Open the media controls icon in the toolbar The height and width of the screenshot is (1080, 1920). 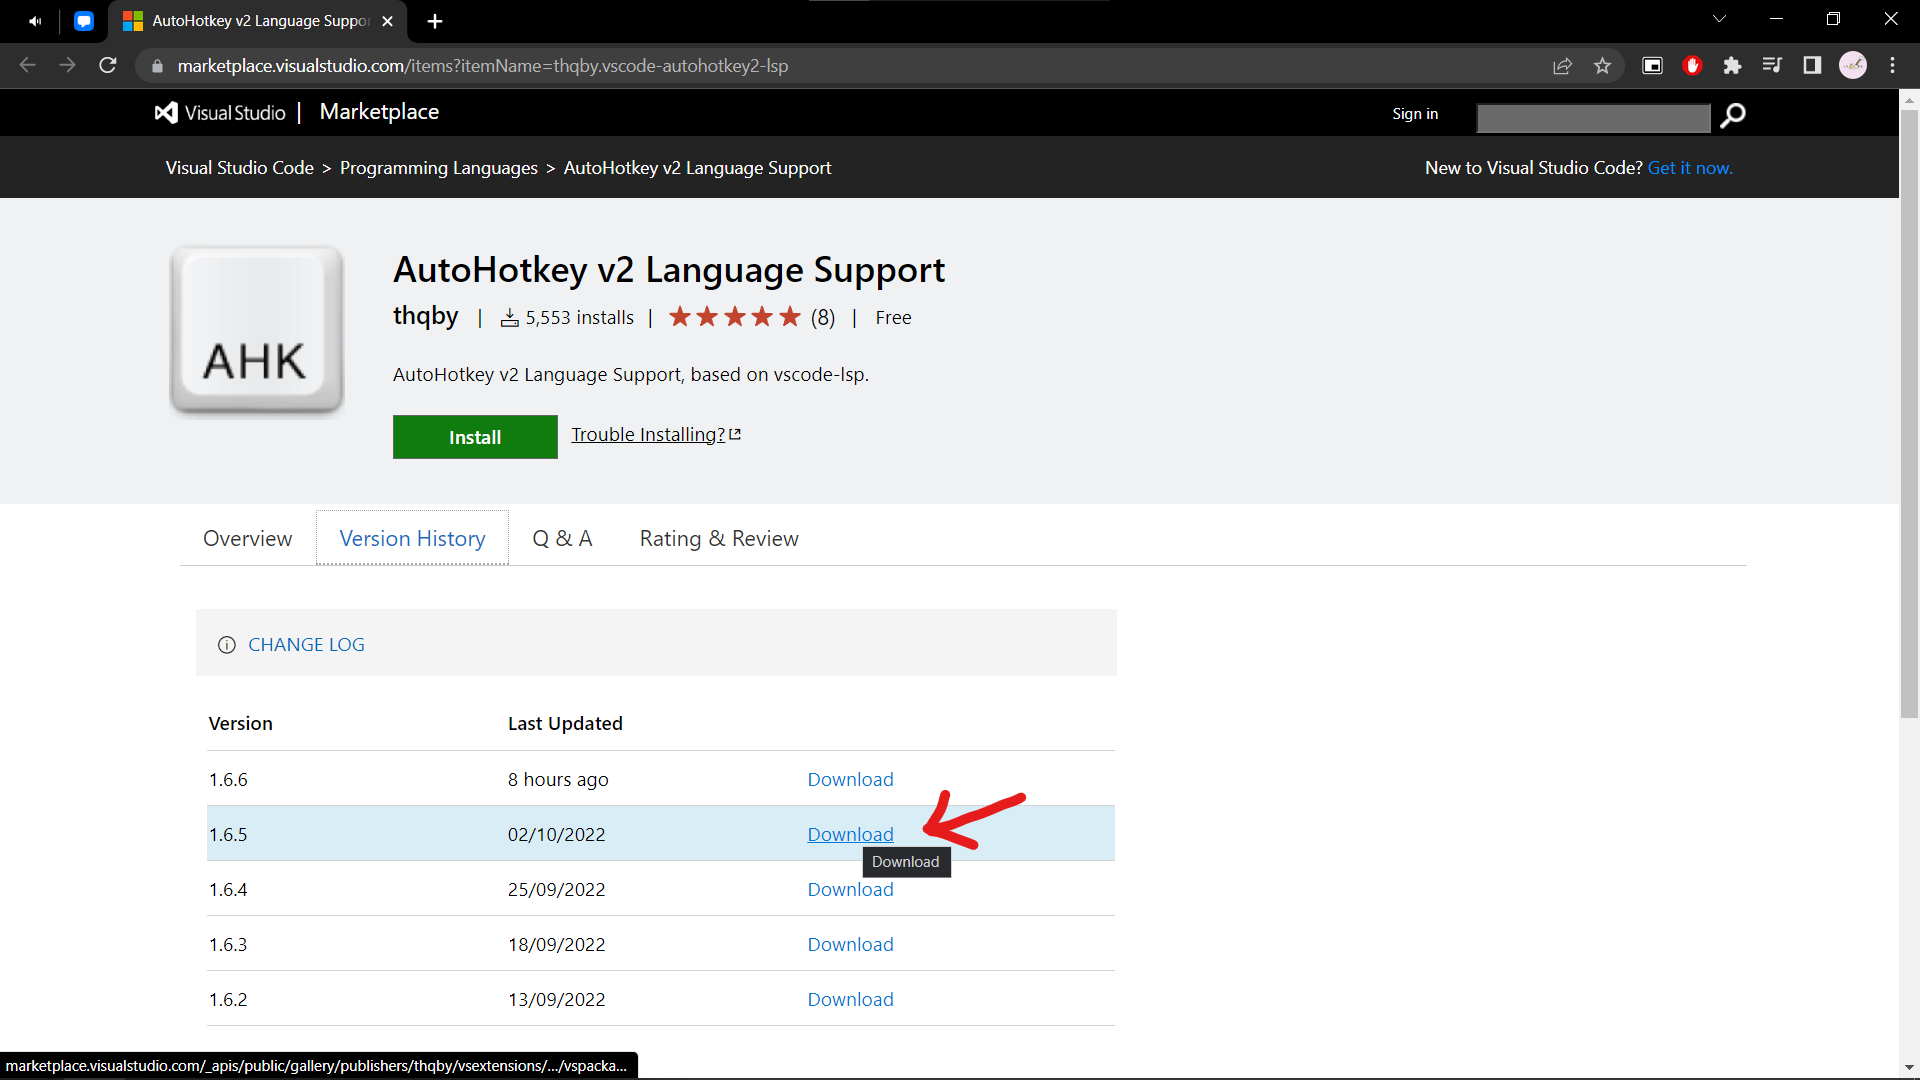coord(1772,65)
